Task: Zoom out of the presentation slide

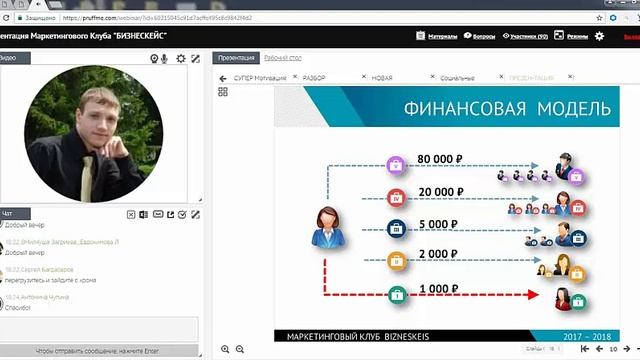Action: [240, 349]
